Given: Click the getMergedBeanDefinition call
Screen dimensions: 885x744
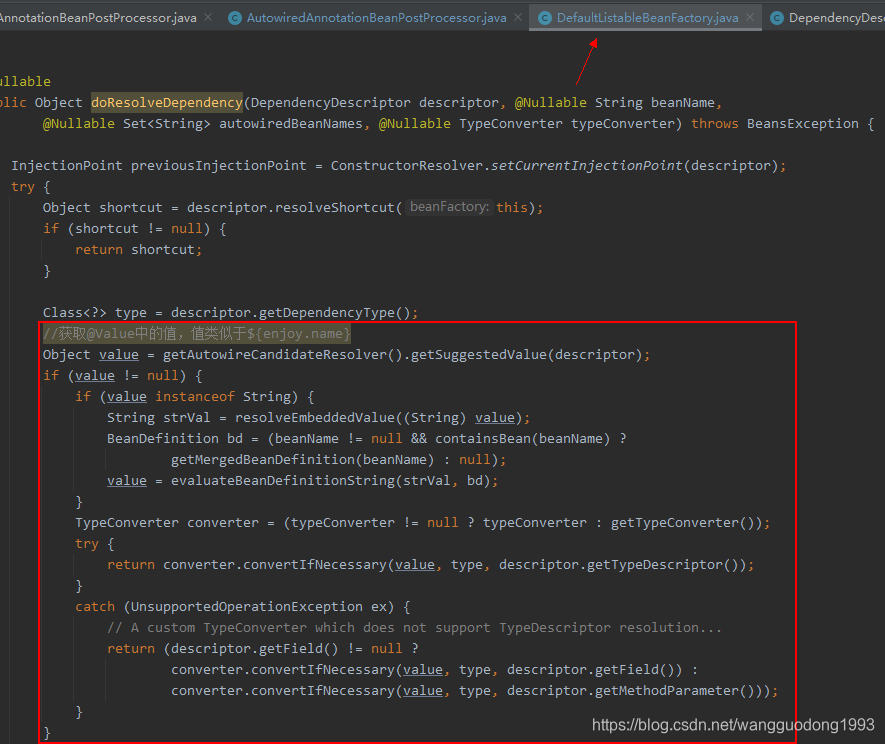Looking at the screenshot, I should [x=263, y=459].
